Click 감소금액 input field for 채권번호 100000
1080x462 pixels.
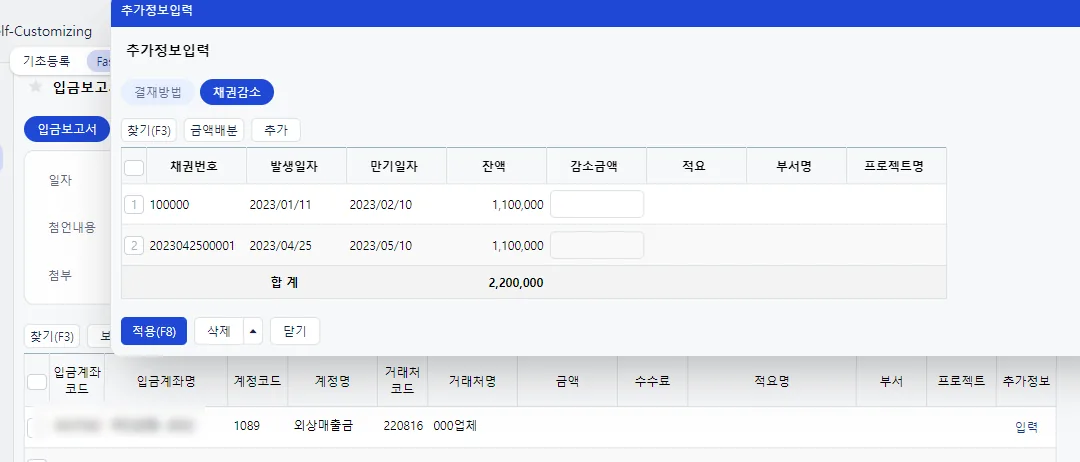coord(597,204)
